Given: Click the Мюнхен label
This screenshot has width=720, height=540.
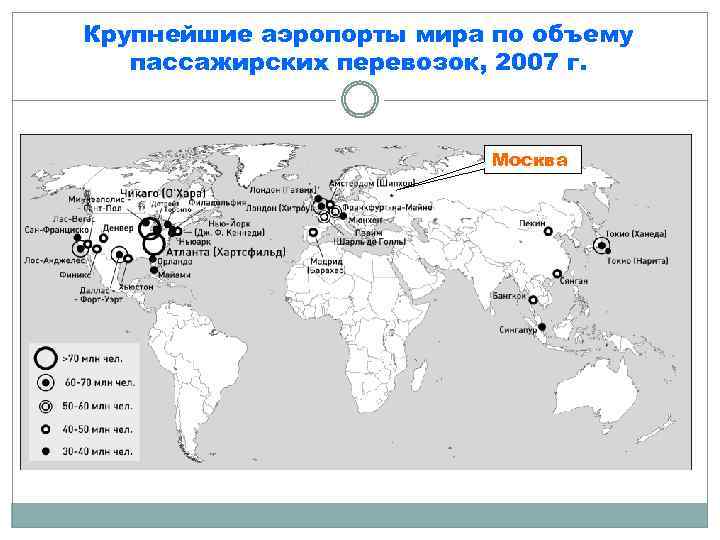Looking at the screenshot, I should pyautogui.click(x=366, y=220).
